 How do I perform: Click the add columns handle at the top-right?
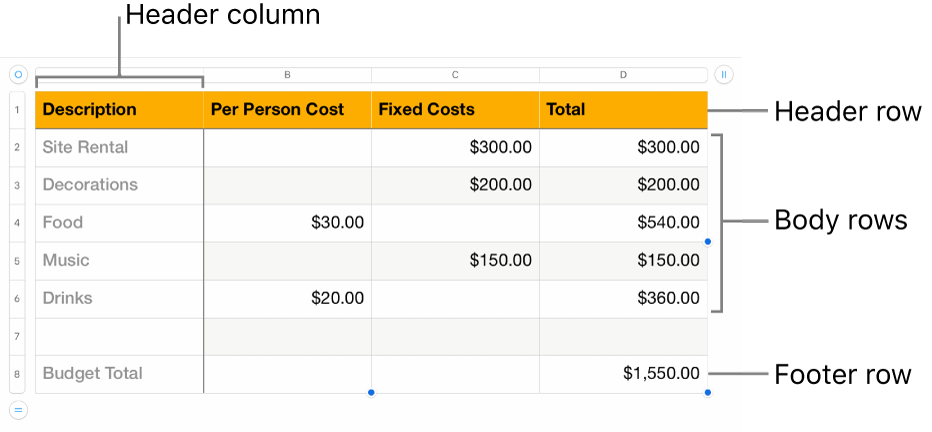(724, 74)
